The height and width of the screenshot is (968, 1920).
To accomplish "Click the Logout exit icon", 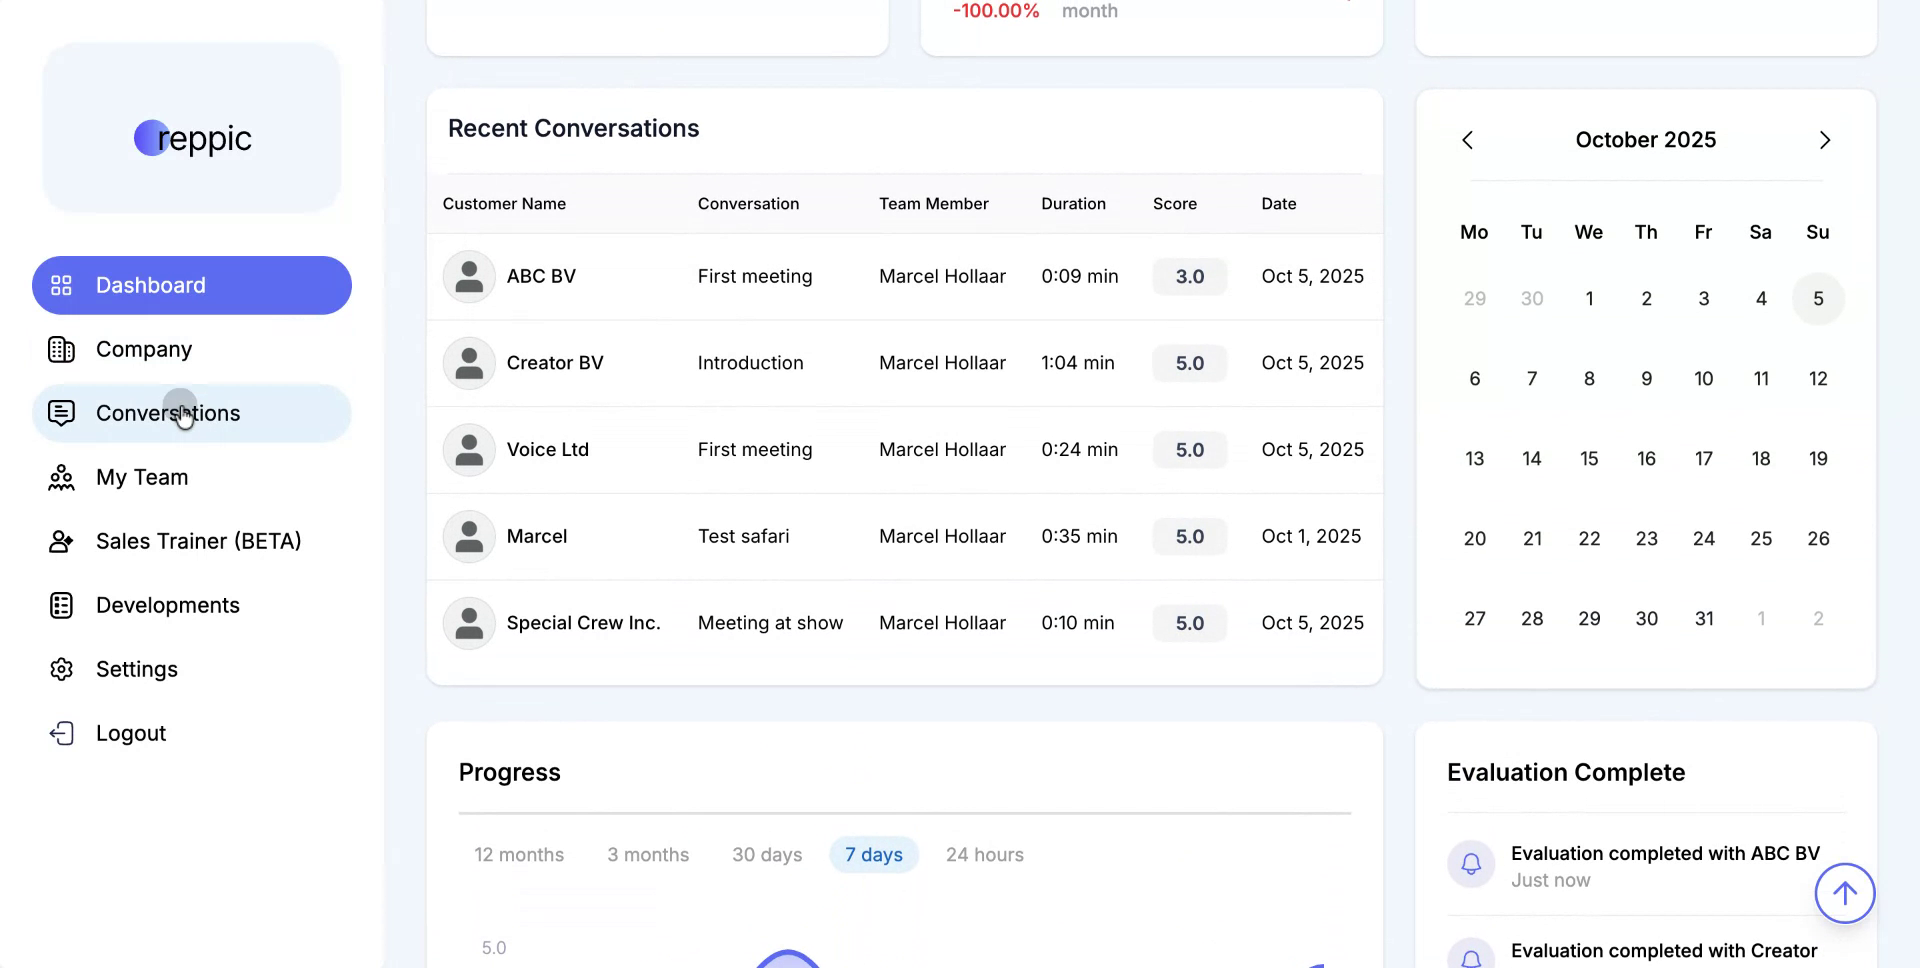I will (61, 733).
